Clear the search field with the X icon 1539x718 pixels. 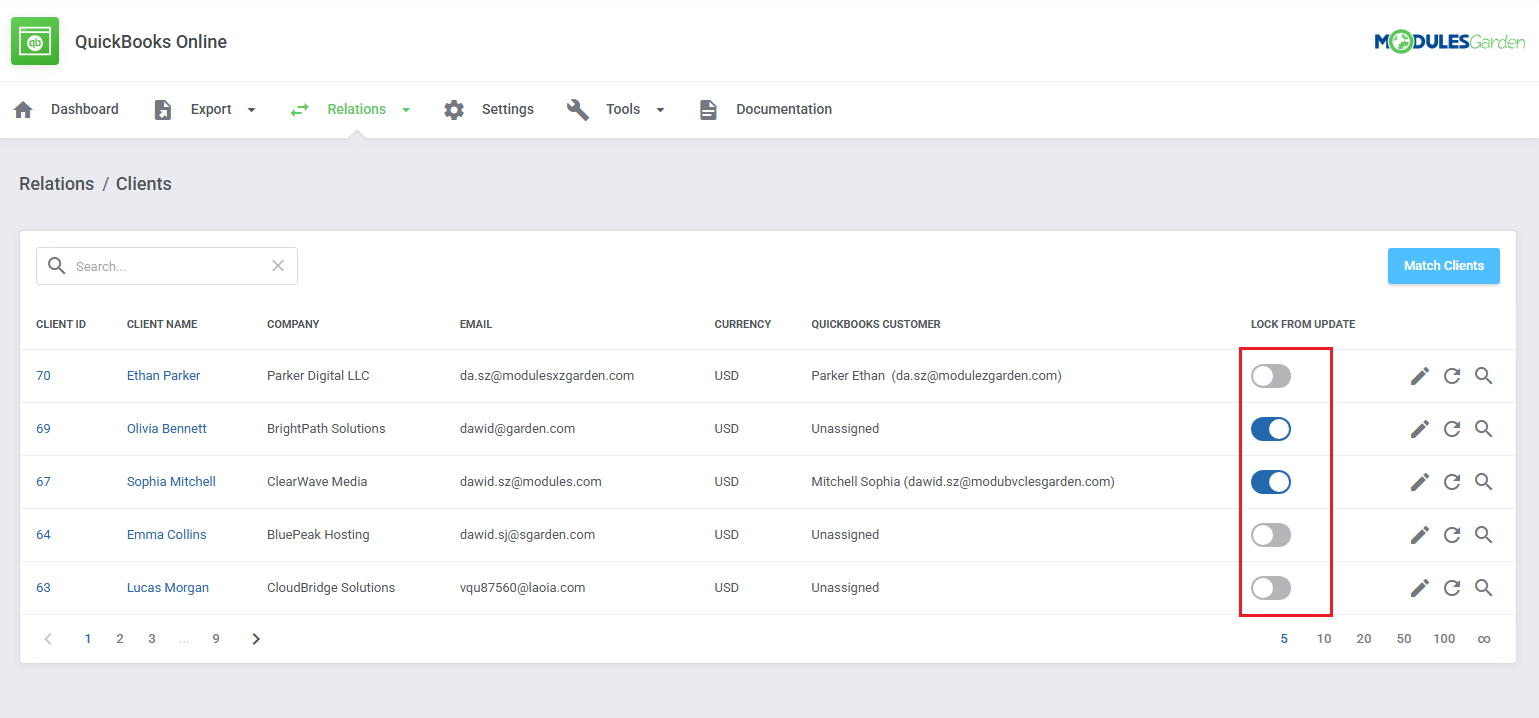point(278,266)
